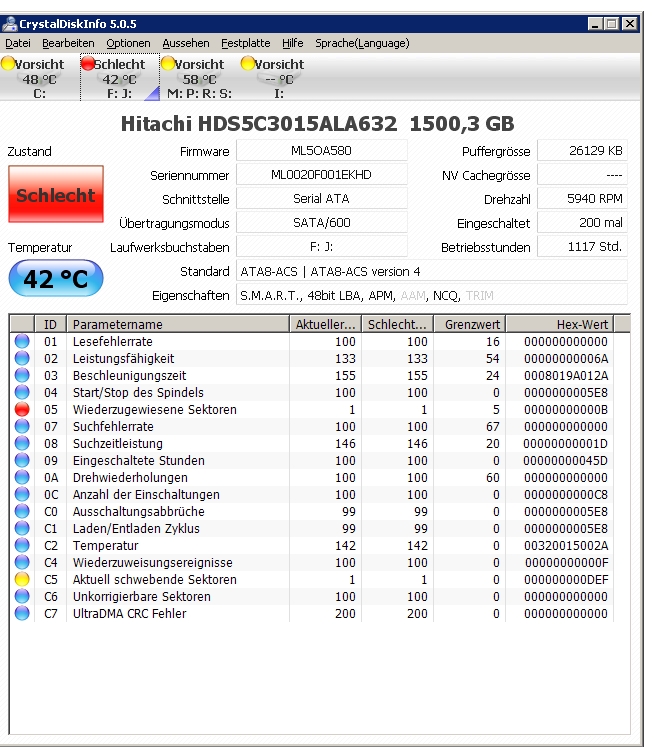Click the blue status dot for Suchzeitleistung
The image size is (656, 747).
(x=22, y=443)
